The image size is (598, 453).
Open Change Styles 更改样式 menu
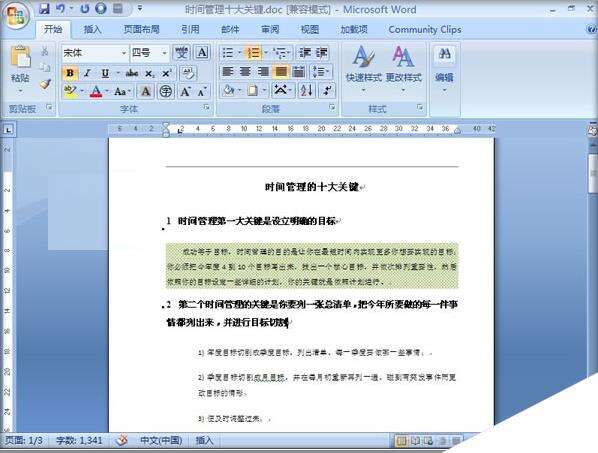tap(403, 69)
